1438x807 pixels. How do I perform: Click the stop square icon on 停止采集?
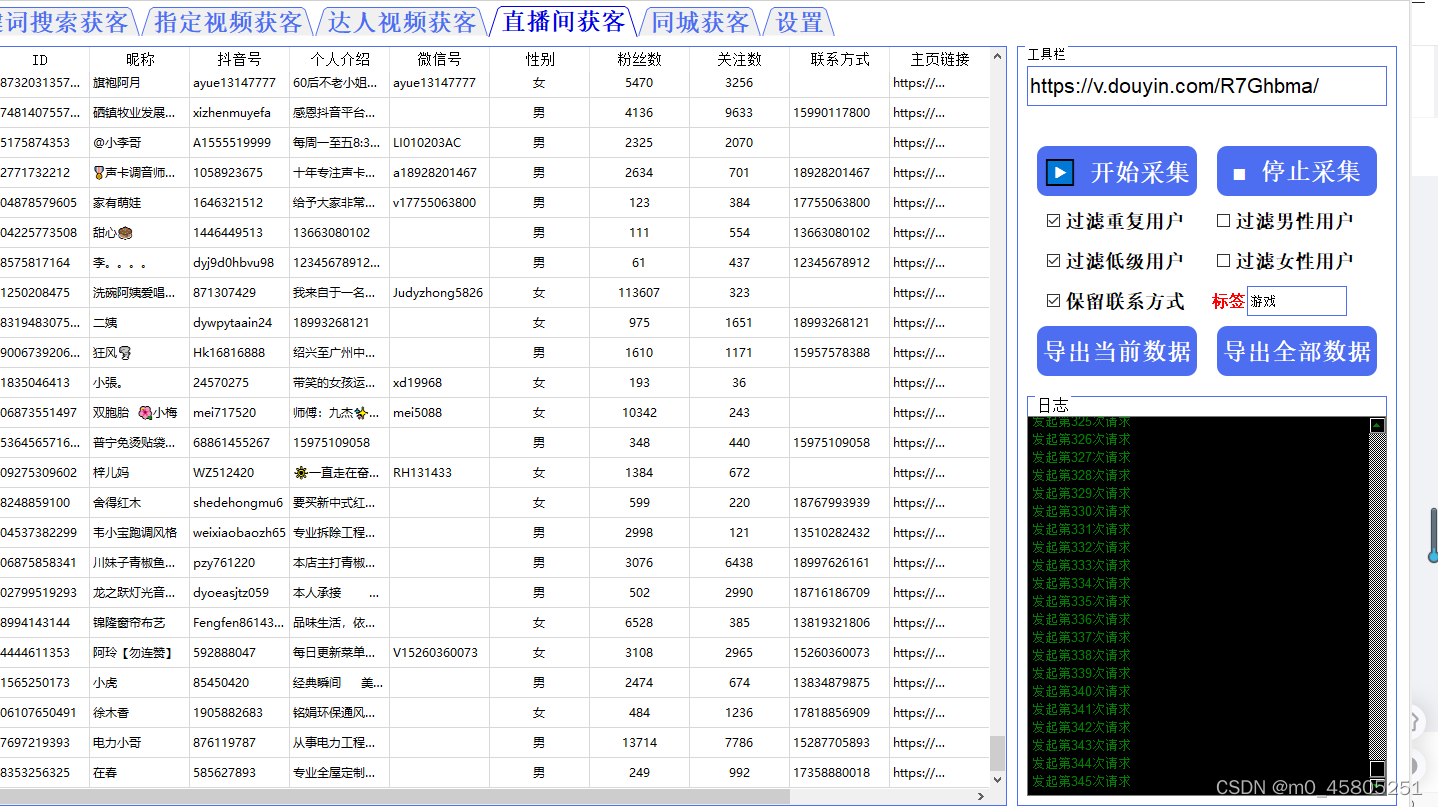tap(1239, 174)
